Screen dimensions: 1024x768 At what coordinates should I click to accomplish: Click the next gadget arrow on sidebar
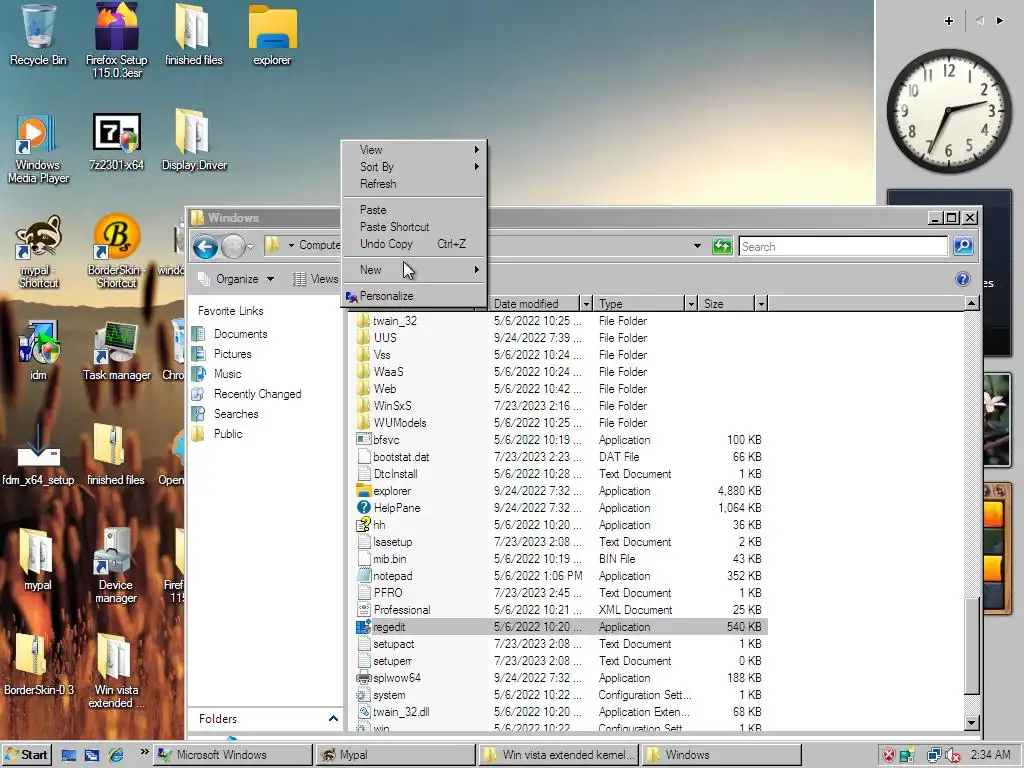[x=1000, y=21]
